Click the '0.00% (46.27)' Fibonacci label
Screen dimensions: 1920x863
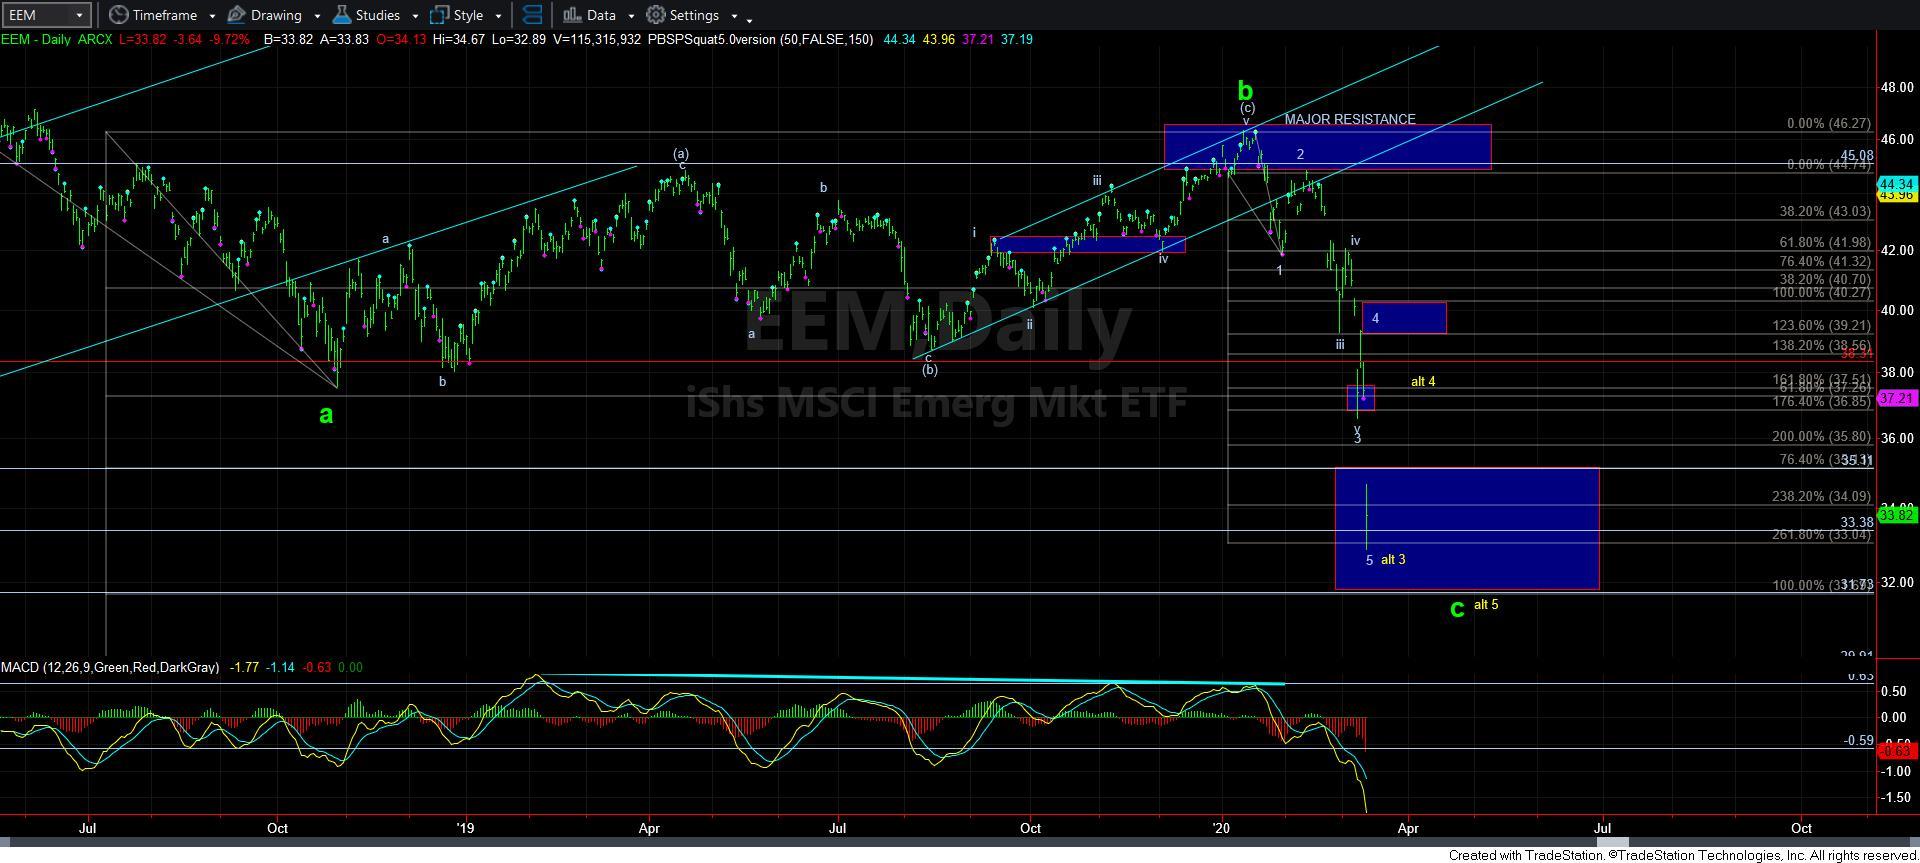pyautogui.click(x=1829, y=124)
